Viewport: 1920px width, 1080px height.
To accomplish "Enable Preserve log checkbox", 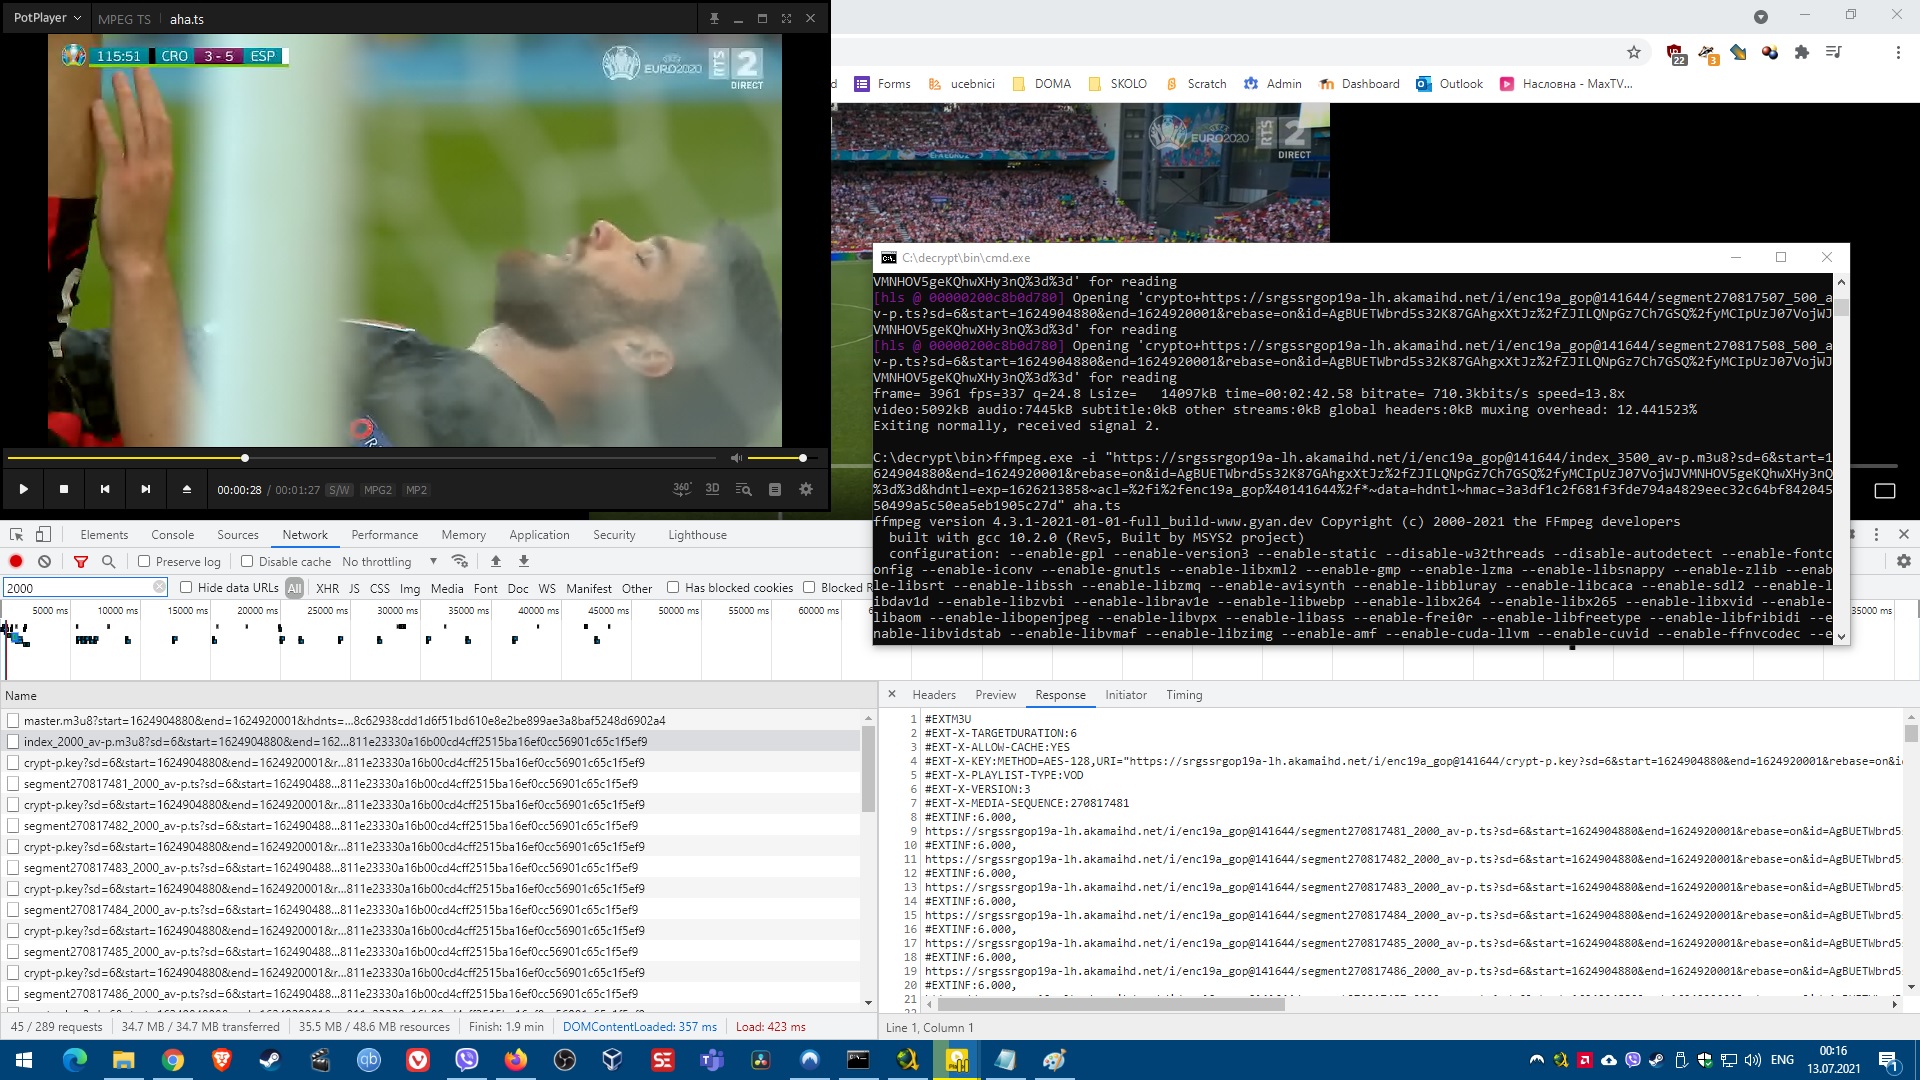I will click(144, 562).
